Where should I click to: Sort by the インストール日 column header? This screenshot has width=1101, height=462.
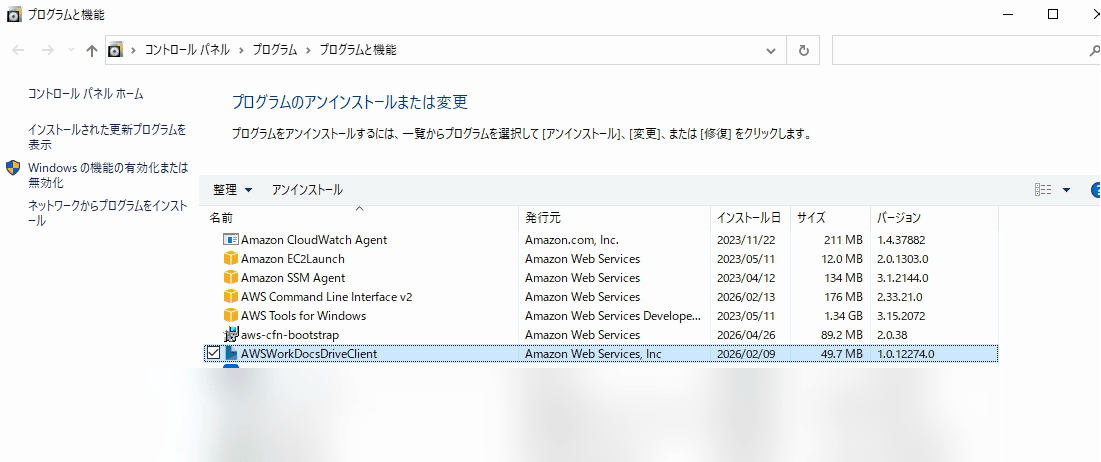tap(747, 217)
